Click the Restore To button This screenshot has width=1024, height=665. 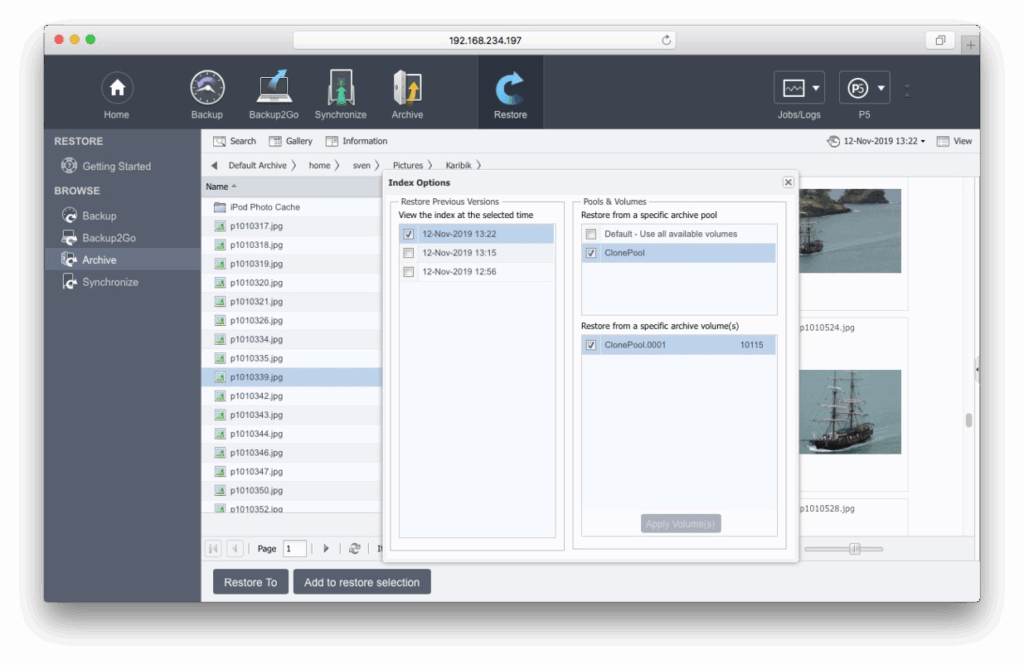click(x=250, y=582)
